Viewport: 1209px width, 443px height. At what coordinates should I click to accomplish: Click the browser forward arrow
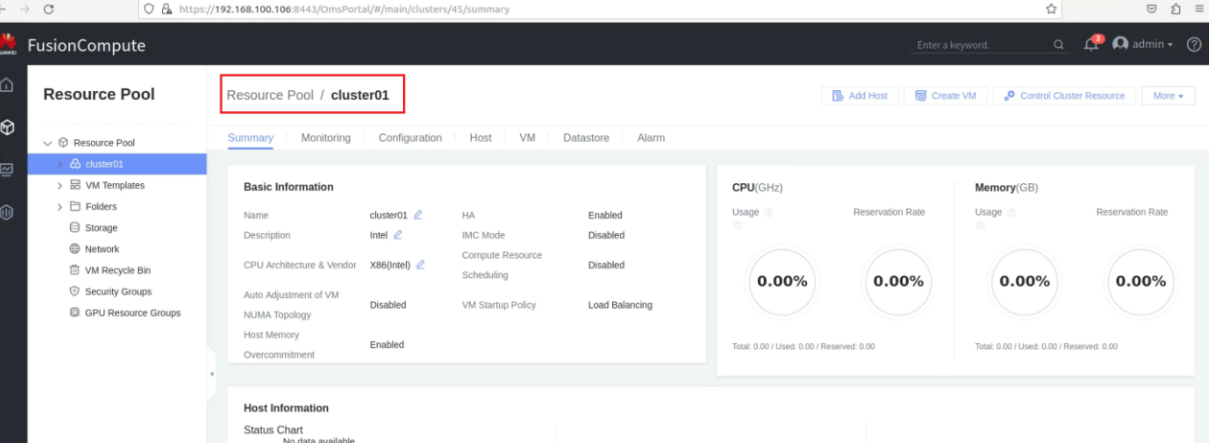click(x=23, y=9)
